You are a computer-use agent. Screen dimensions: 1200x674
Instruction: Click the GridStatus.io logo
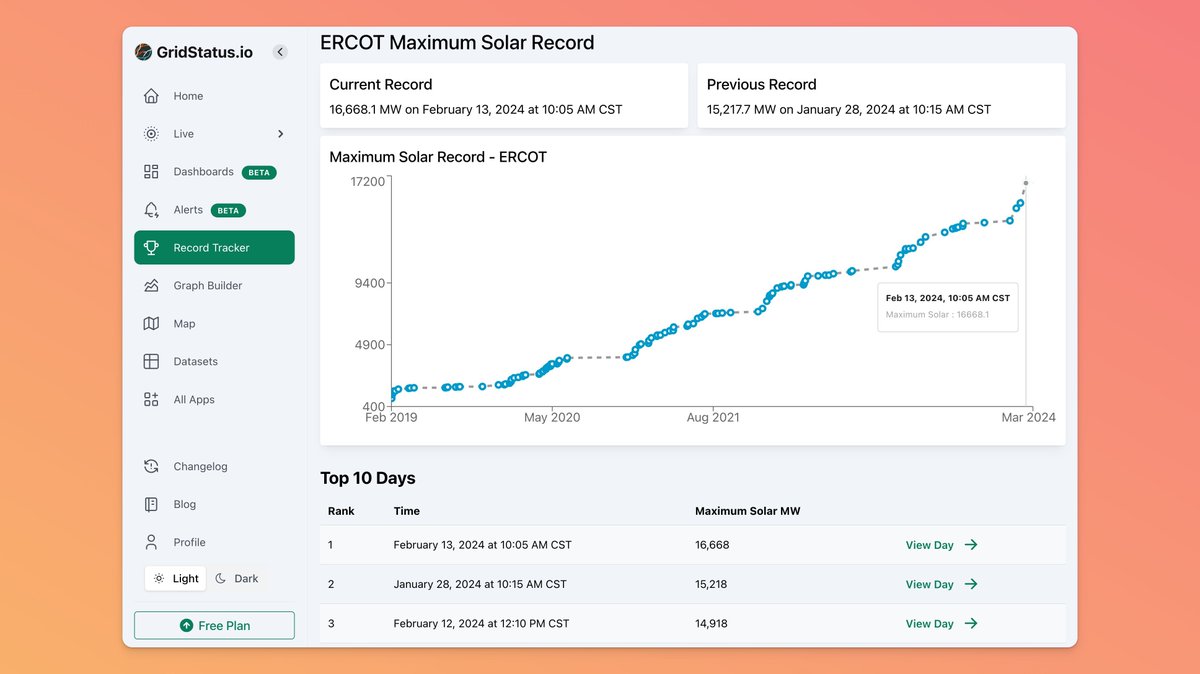[143, 51]
